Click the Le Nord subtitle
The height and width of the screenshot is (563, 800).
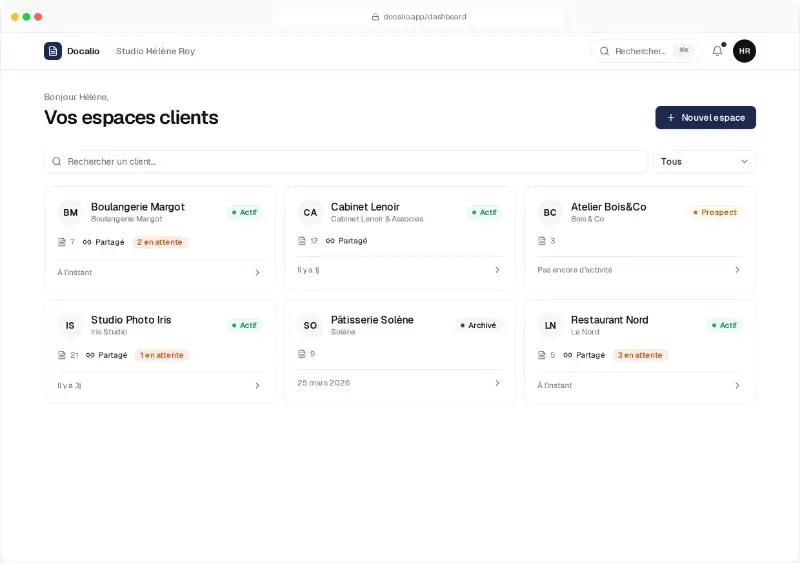coord(585,332)
